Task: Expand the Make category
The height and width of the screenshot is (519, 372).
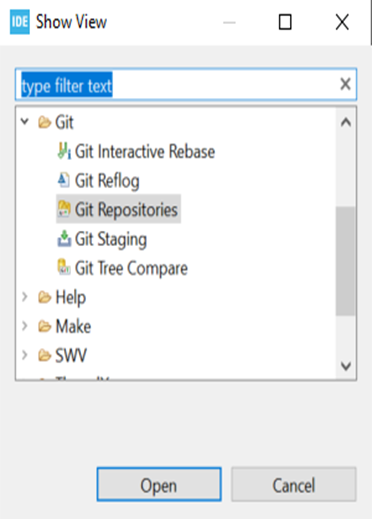Action: point(25,326)
